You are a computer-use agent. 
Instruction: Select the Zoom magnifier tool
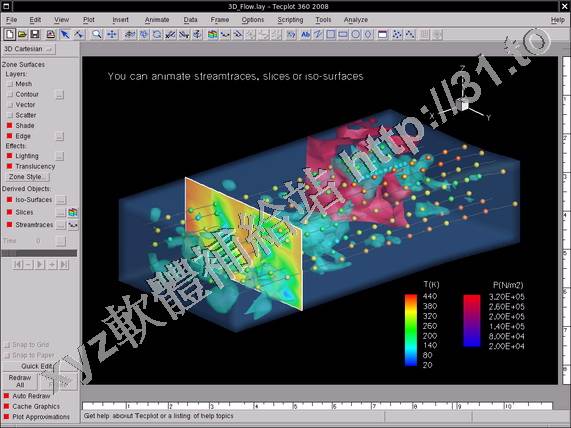click(x=97, y=35)
